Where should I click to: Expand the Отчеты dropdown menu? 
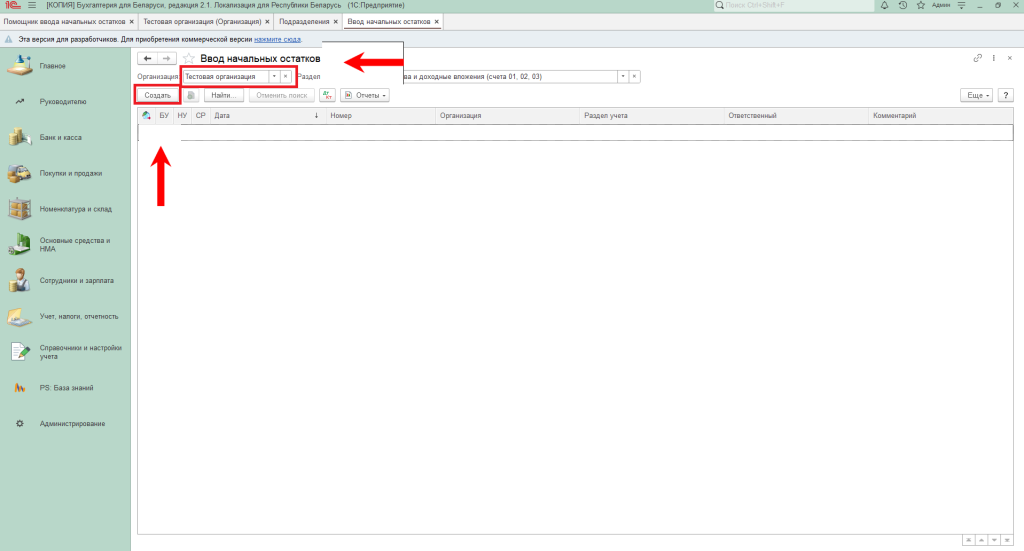click(364, 95)
